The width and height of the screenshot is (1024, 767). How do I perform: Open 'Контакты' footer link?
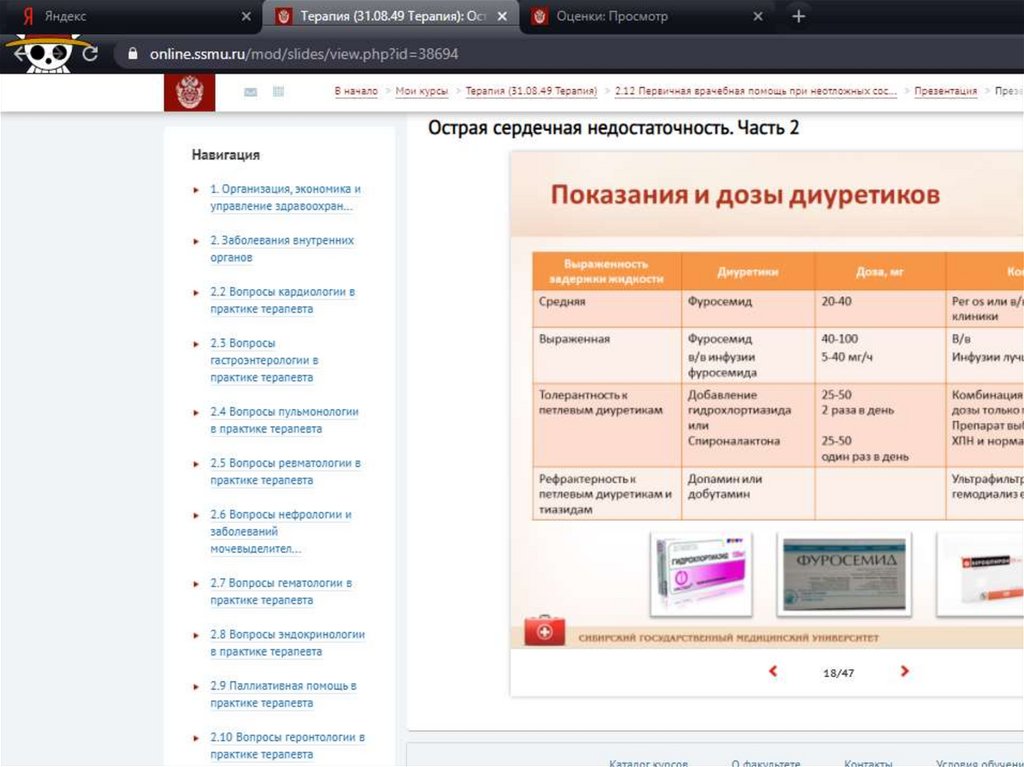[868, 762]
